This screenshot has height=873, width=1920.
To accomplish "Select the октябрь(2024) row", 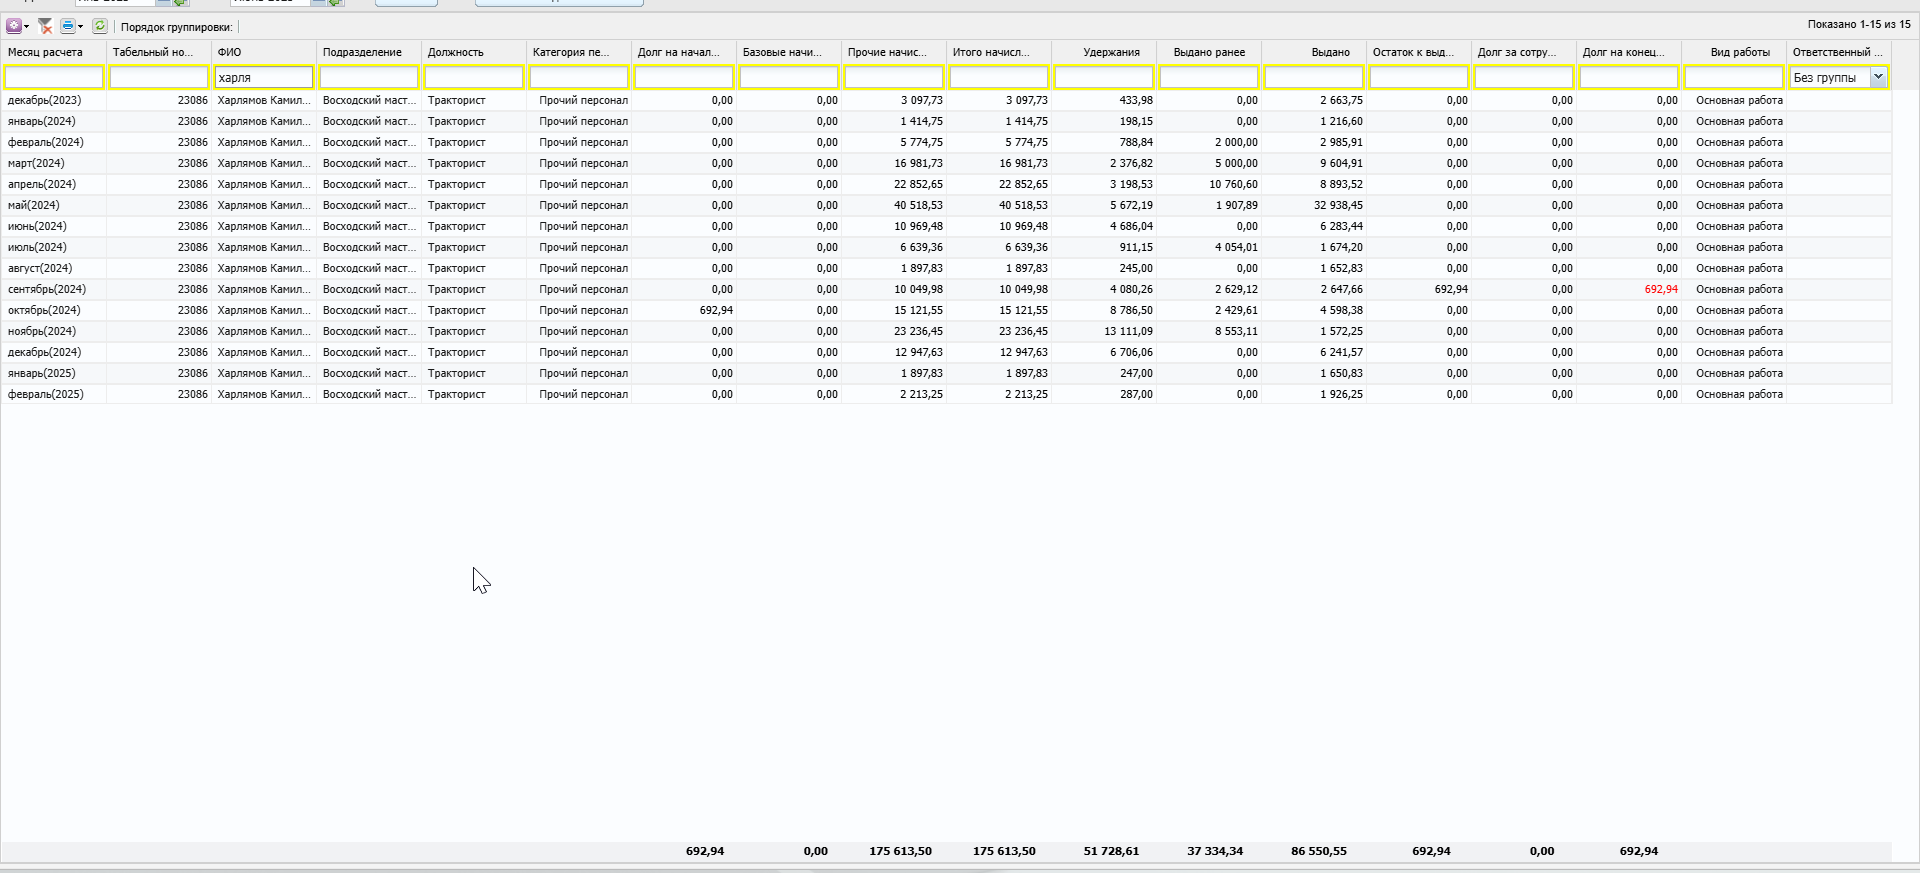I will pos(946,310).
